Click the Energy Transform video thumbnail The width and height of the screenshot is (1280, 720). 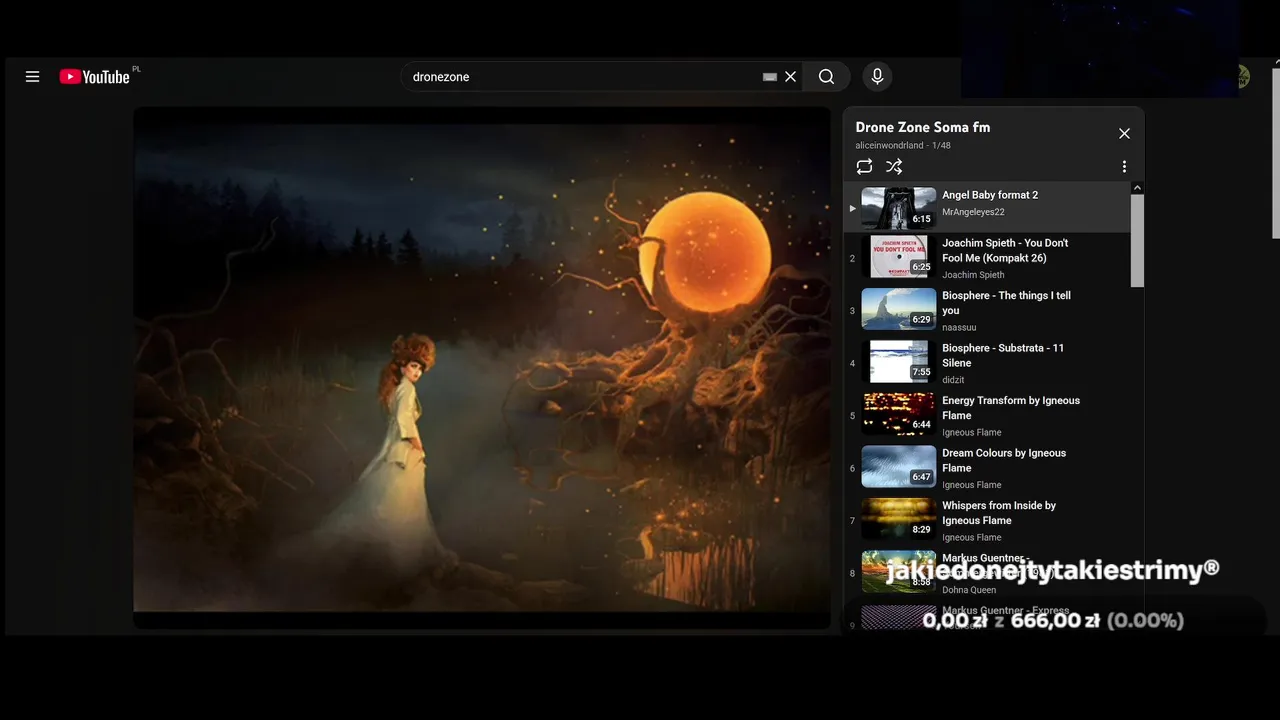[899, 414]
